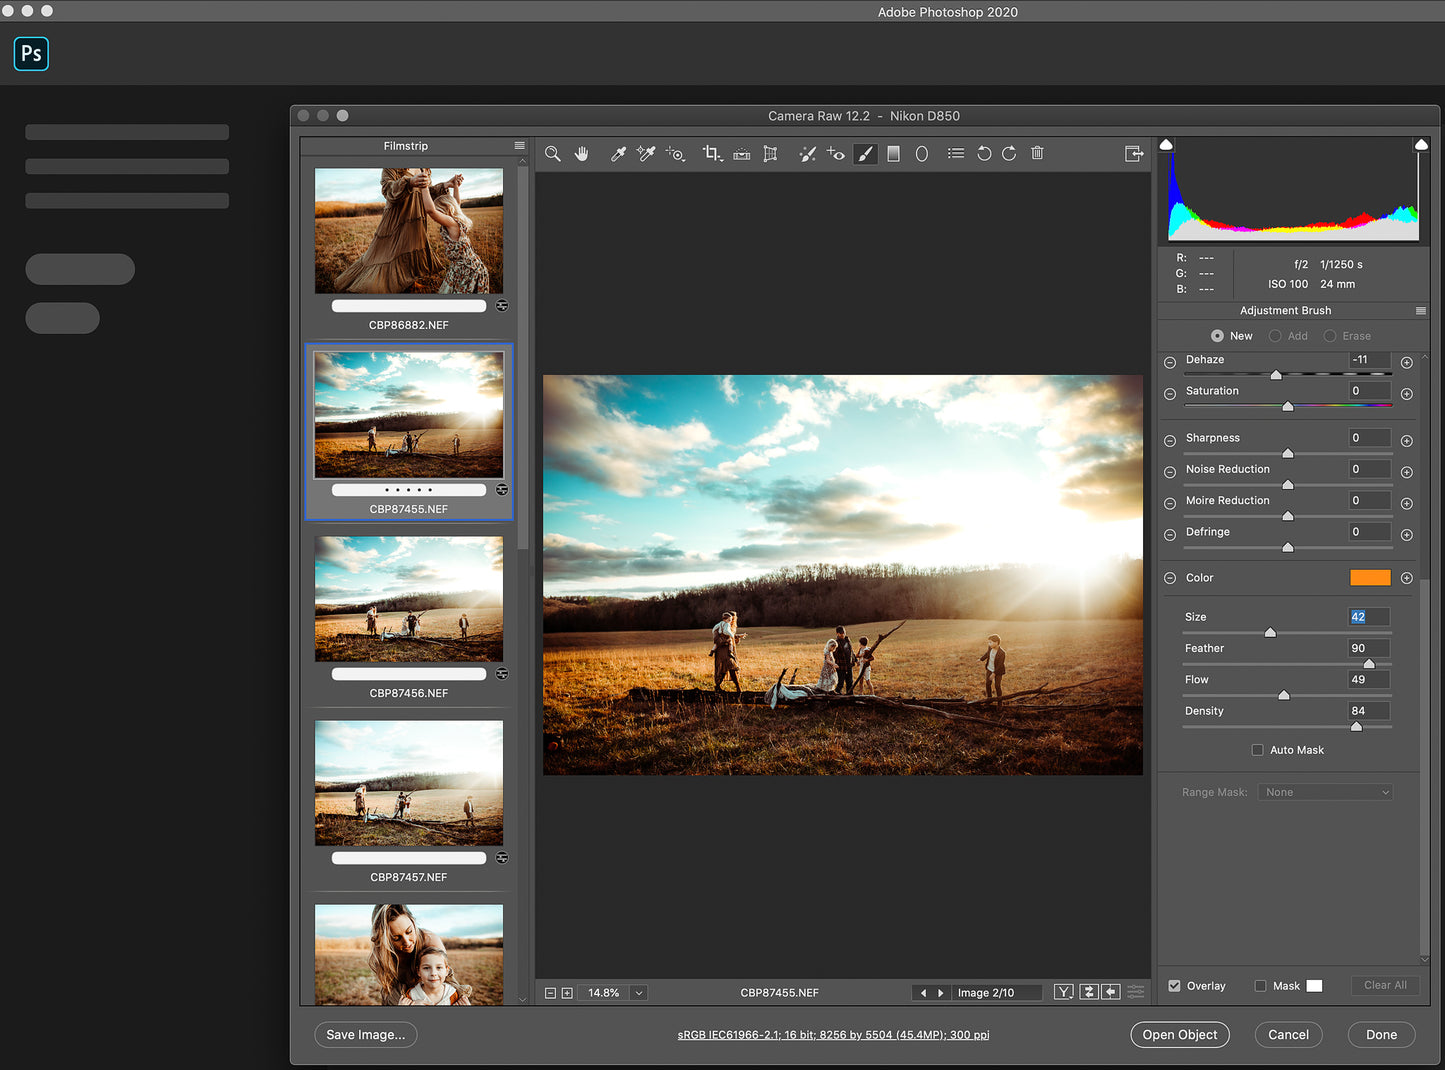This screenshot has width=1445, height=1070.
Task: Open the zoom level dropdown
Action: tap(638, 992)
